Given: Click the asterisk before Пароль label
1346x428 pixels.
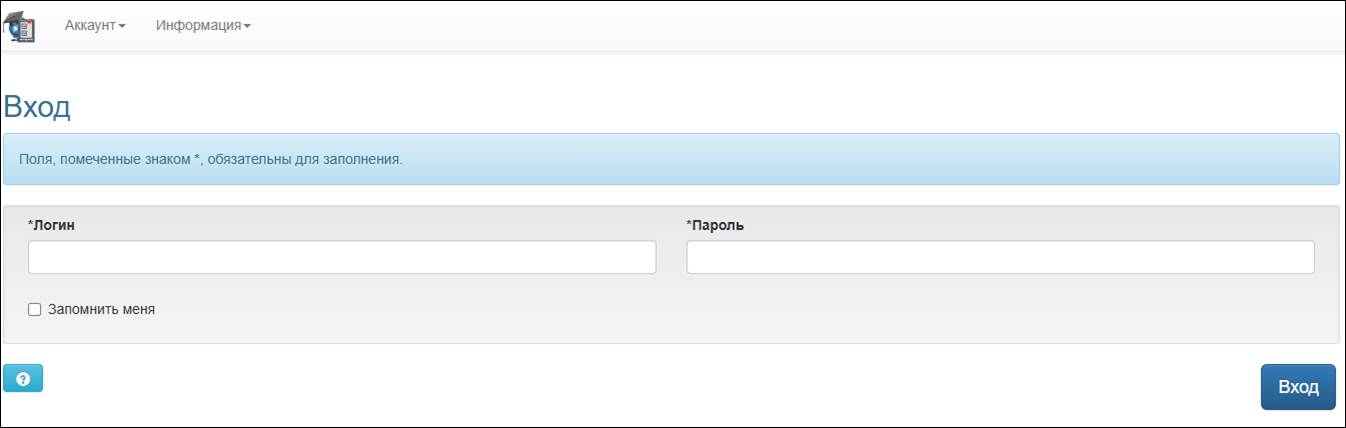Looking at the screenshot, I should 689,224.
